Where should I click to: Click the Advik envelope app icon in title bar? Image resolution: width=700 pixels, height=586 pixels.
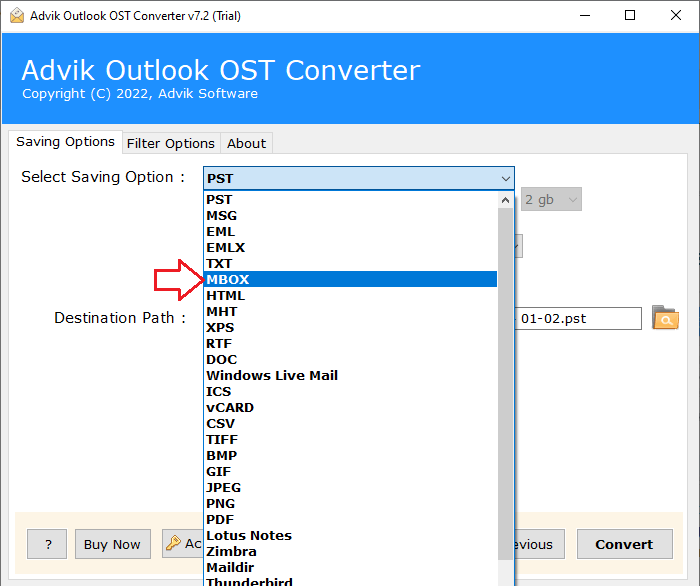17,16
